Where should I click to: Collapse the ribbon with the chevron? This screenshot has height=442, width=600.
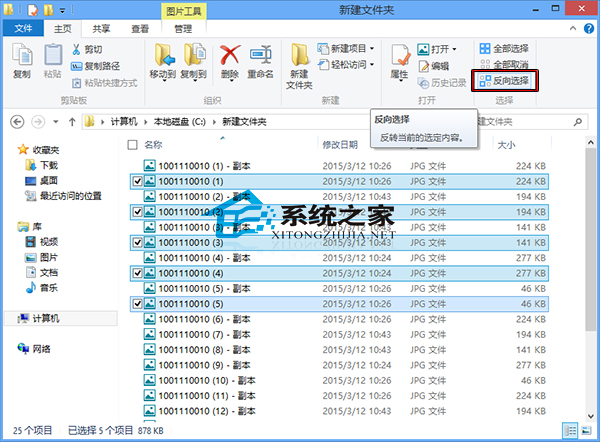point(572,28)
